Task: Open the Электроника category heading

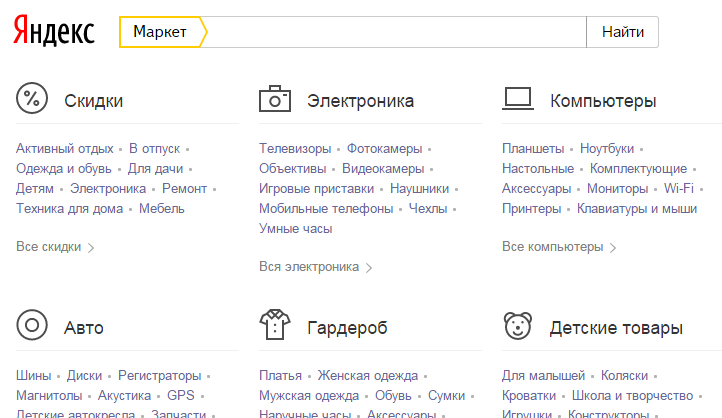Action: click(x=361, y=101)
